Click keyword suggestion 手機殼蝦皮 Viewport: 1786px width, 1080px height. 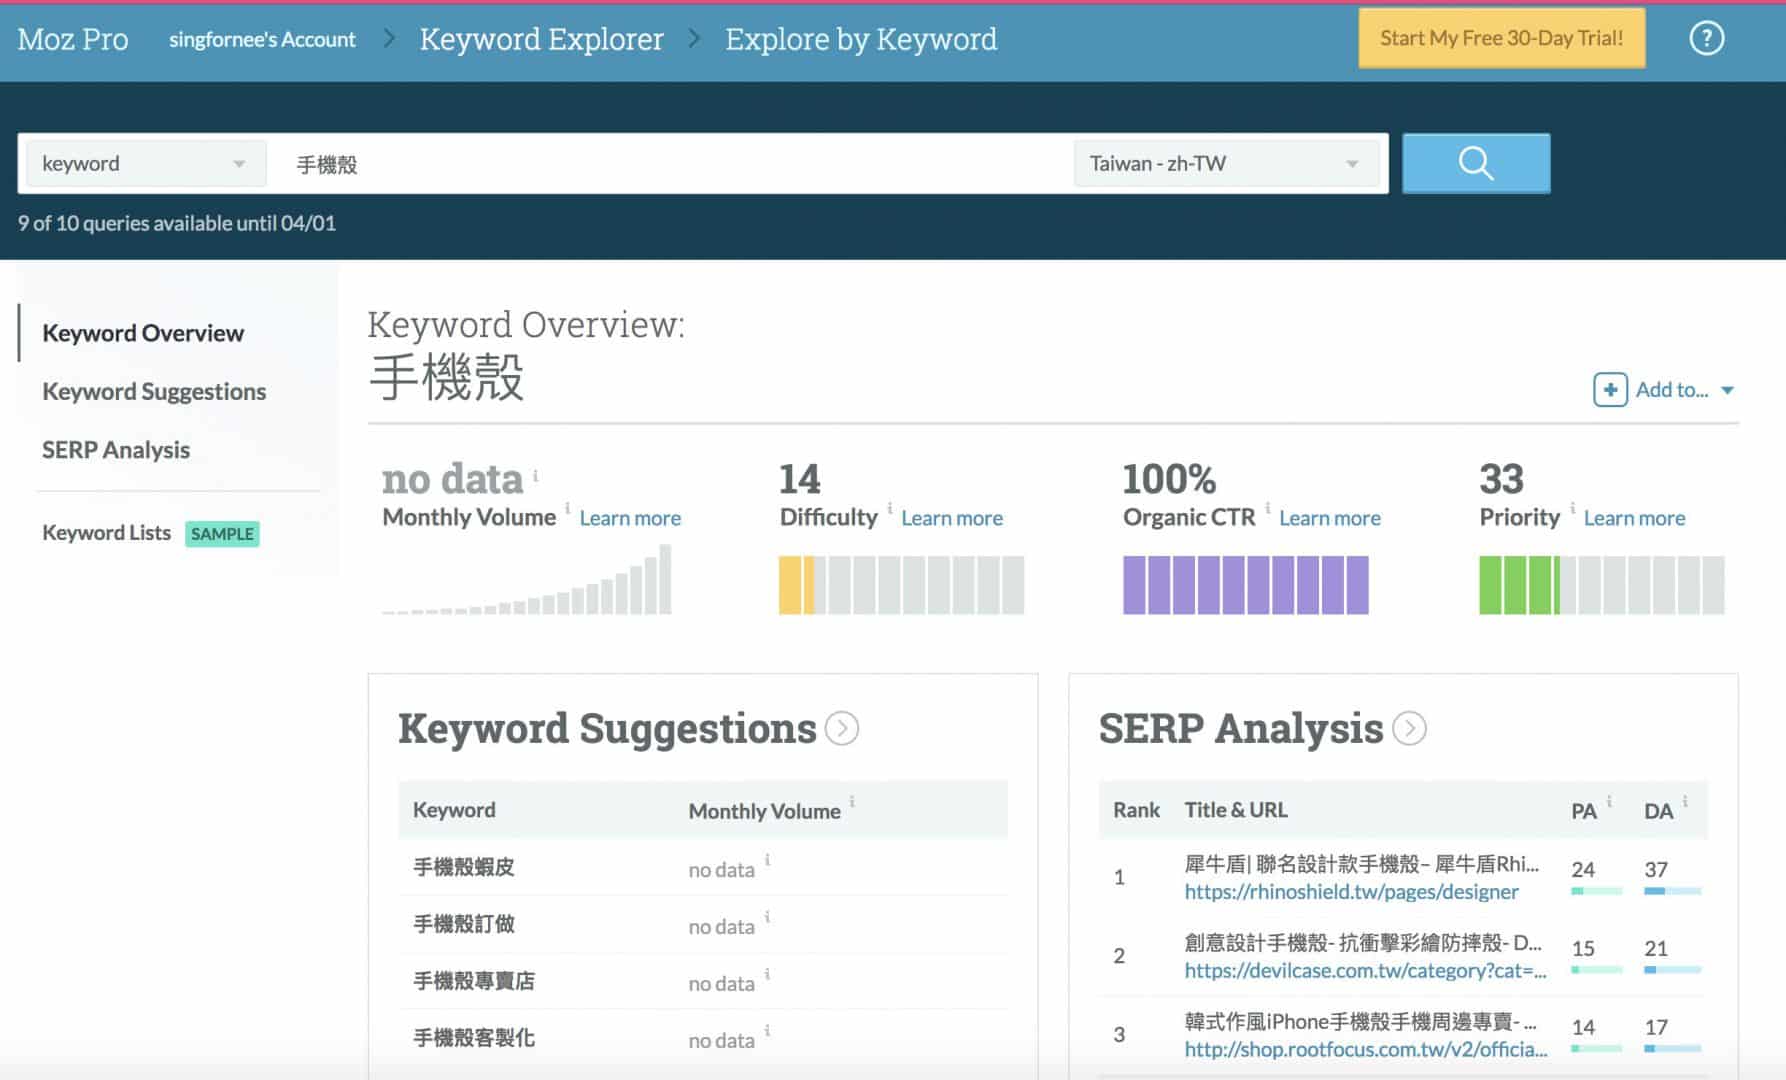pos(464,867)
